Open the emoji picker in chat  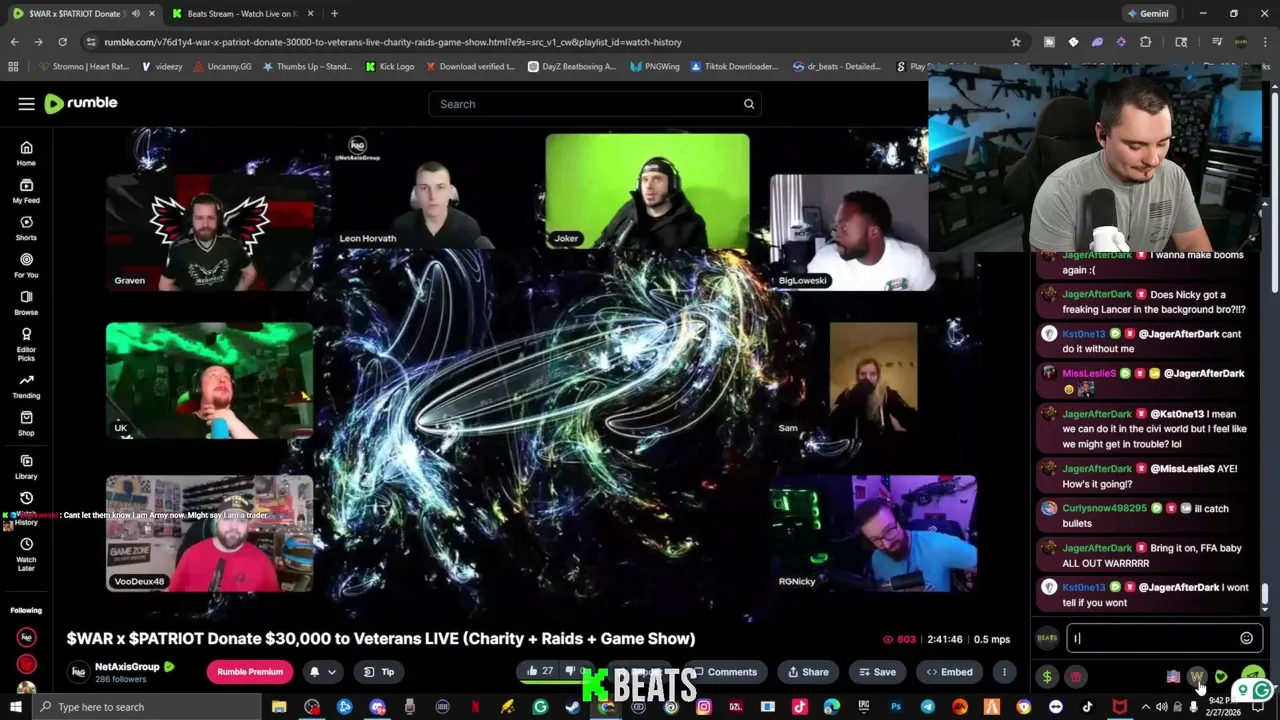1246,638
